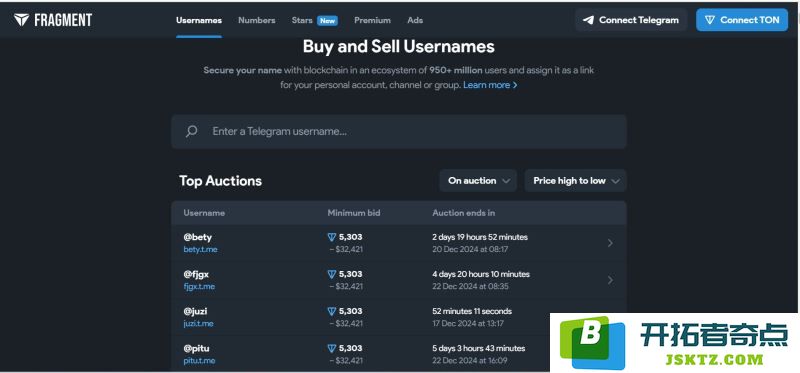The width and height of the screenshot is (800, 373).
Task: Click the Connect Telegram button
Action: pyautogui.click(x=631, y=20)
